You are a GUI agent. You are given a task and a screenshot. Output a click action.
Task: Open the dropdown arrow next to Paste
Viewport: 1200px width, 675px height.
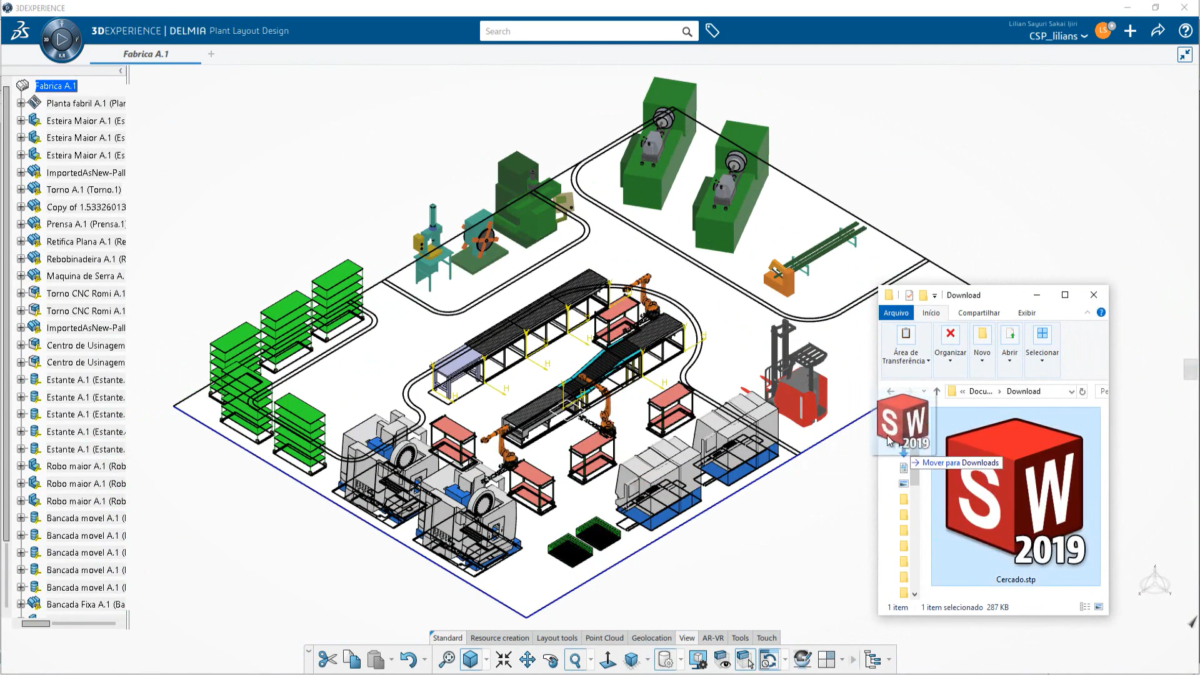click(x=391, y=660)
